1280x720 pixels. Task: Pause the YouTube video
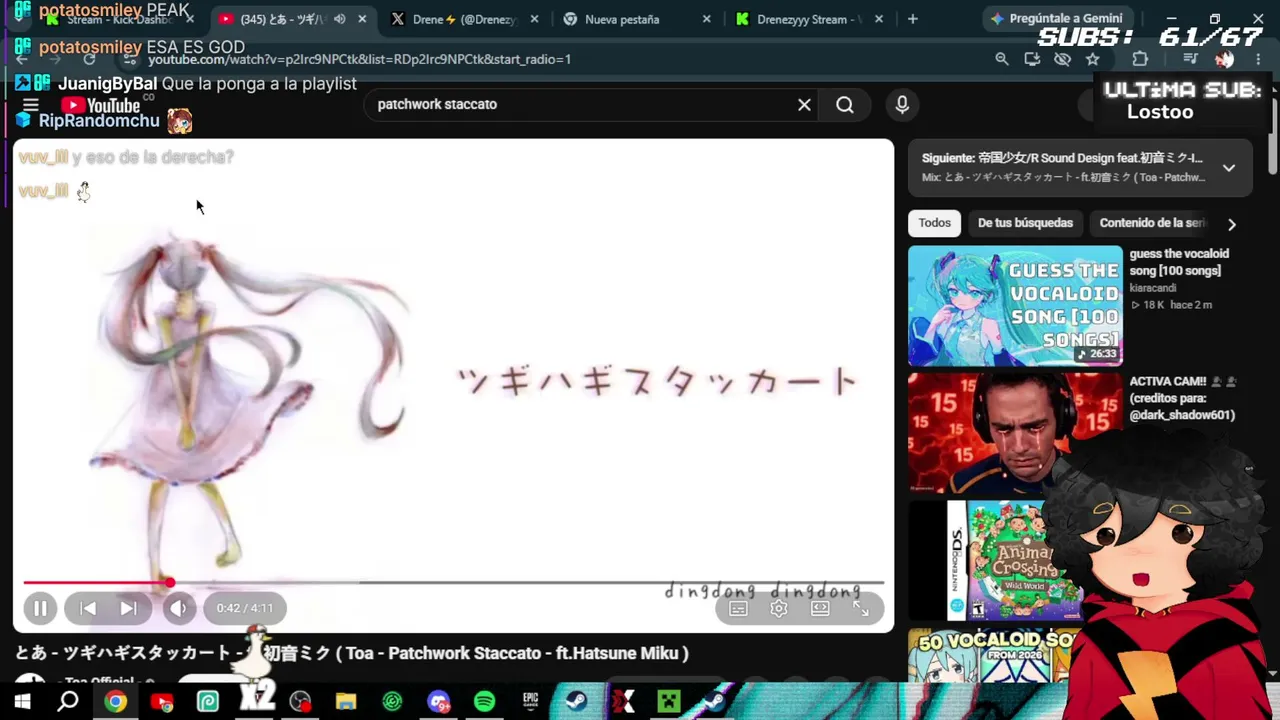coord(40,608)
